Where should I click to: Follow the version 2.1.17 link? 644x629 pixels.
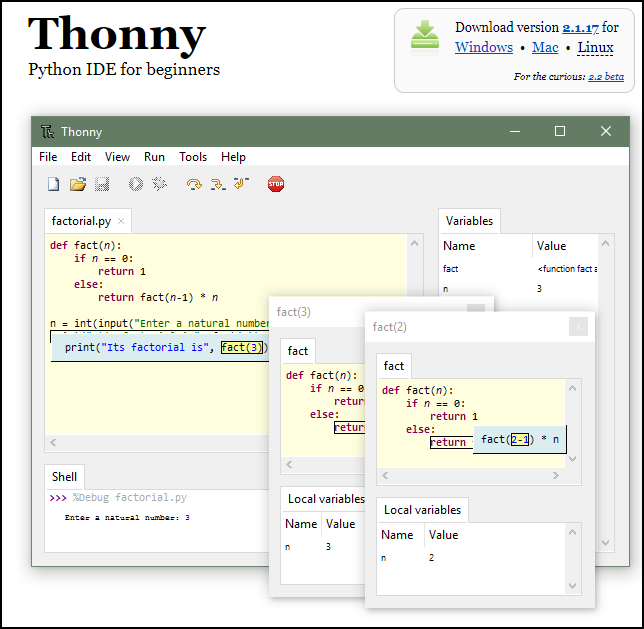point(580,28)
